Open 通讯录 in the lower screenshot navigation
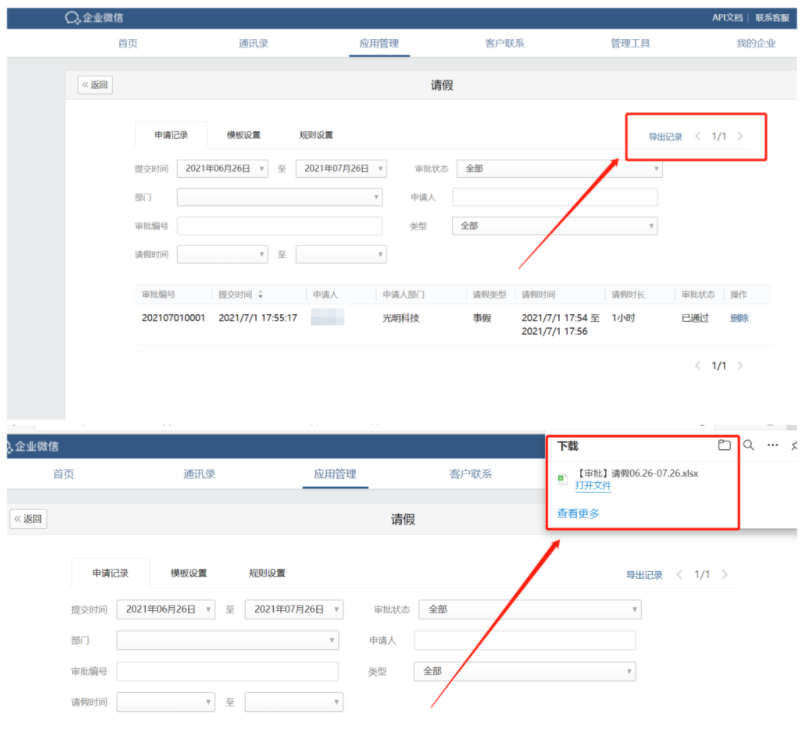This screenshot has height=732, width=806. pos(199,474)
